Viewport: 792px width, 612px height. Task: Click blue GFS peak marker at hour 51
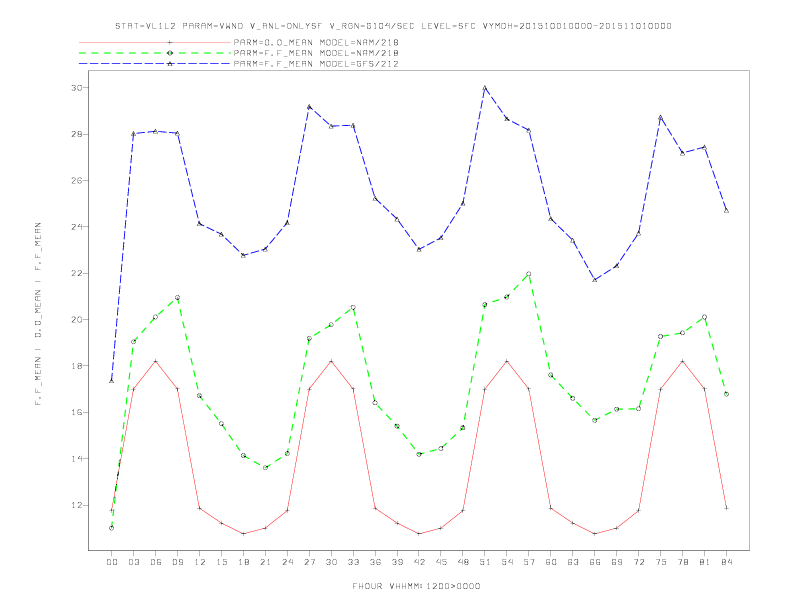coord(485,88)
